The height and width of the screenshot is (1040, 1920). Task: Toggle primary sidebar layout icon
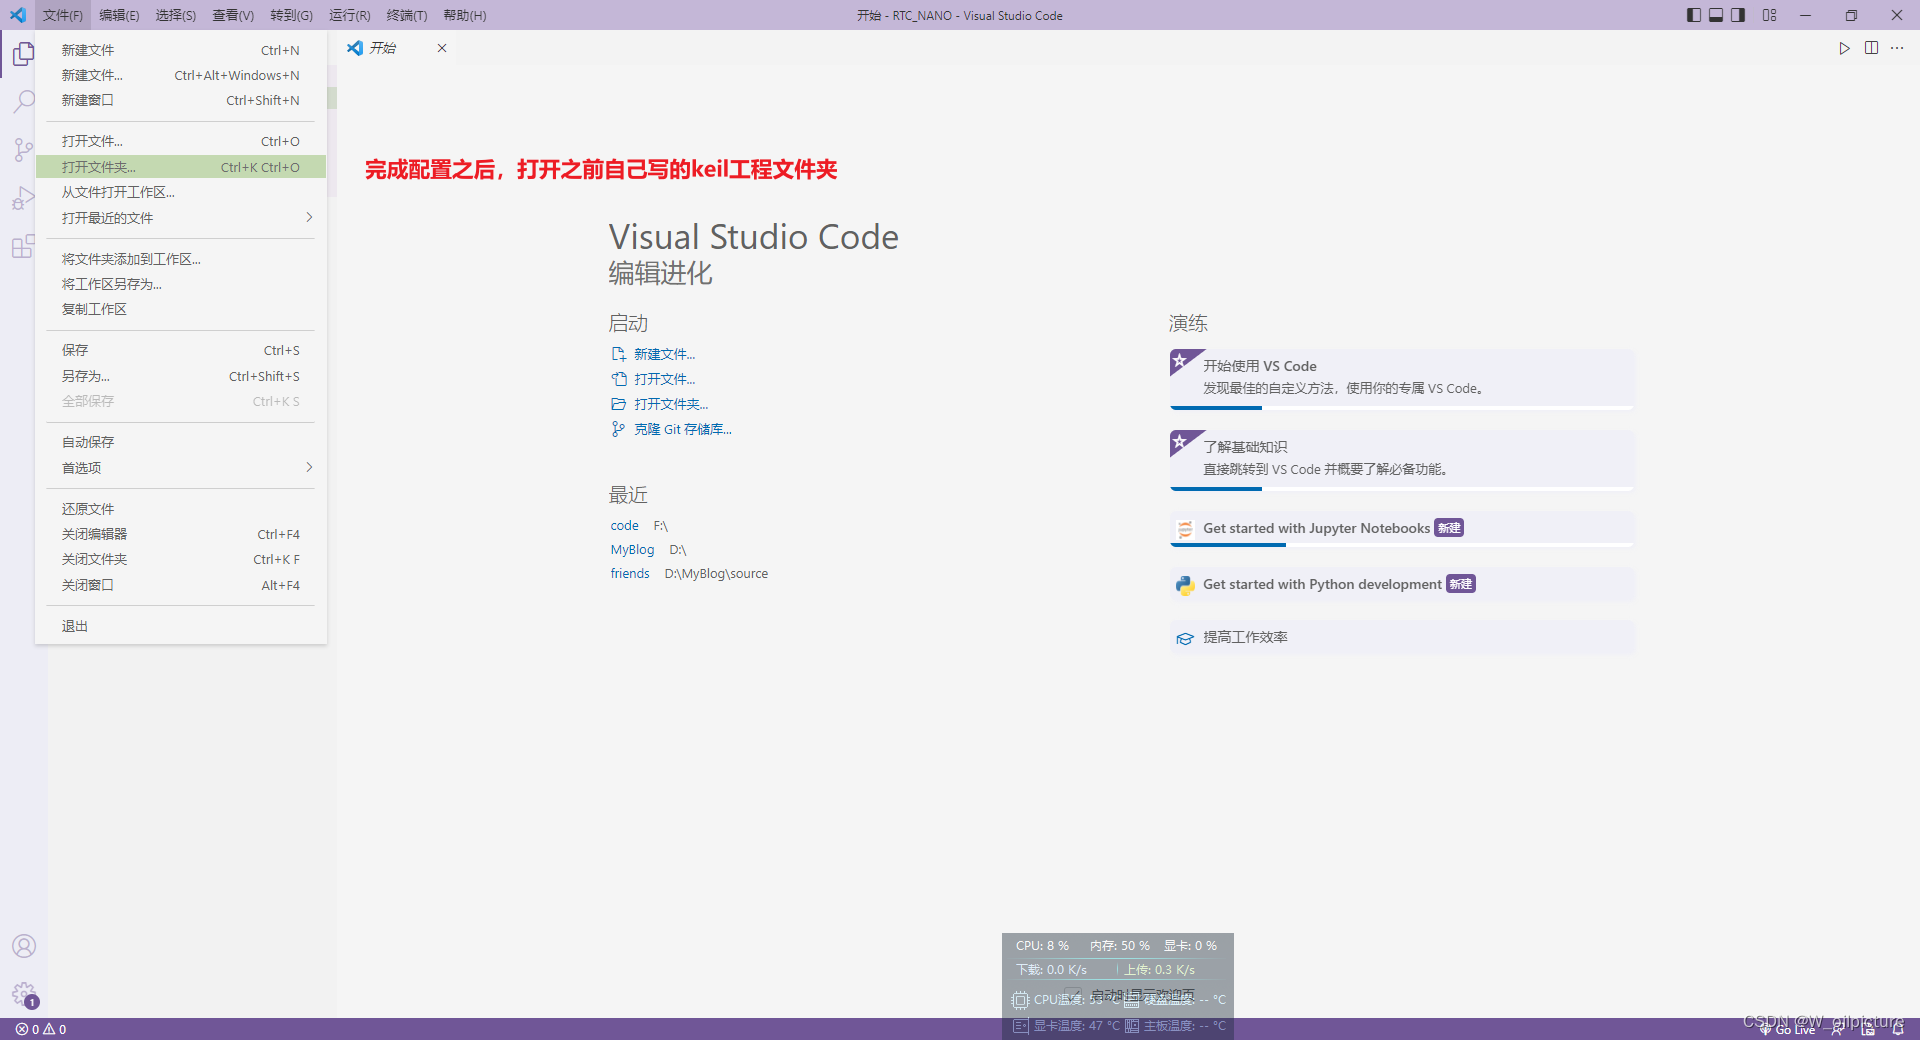point(1694,15)
